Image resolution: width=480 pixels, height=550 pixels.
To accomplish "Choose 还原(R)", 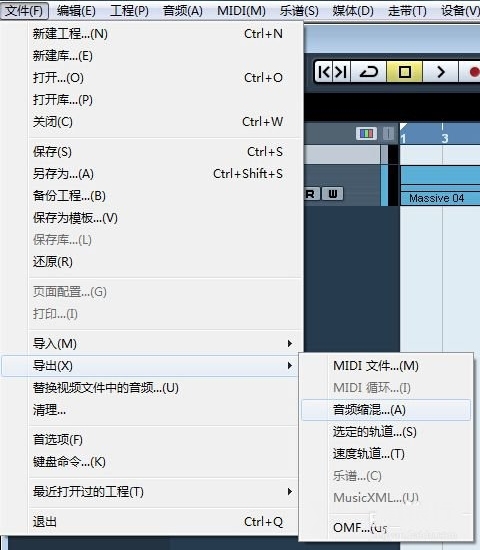I will point(152,262).
